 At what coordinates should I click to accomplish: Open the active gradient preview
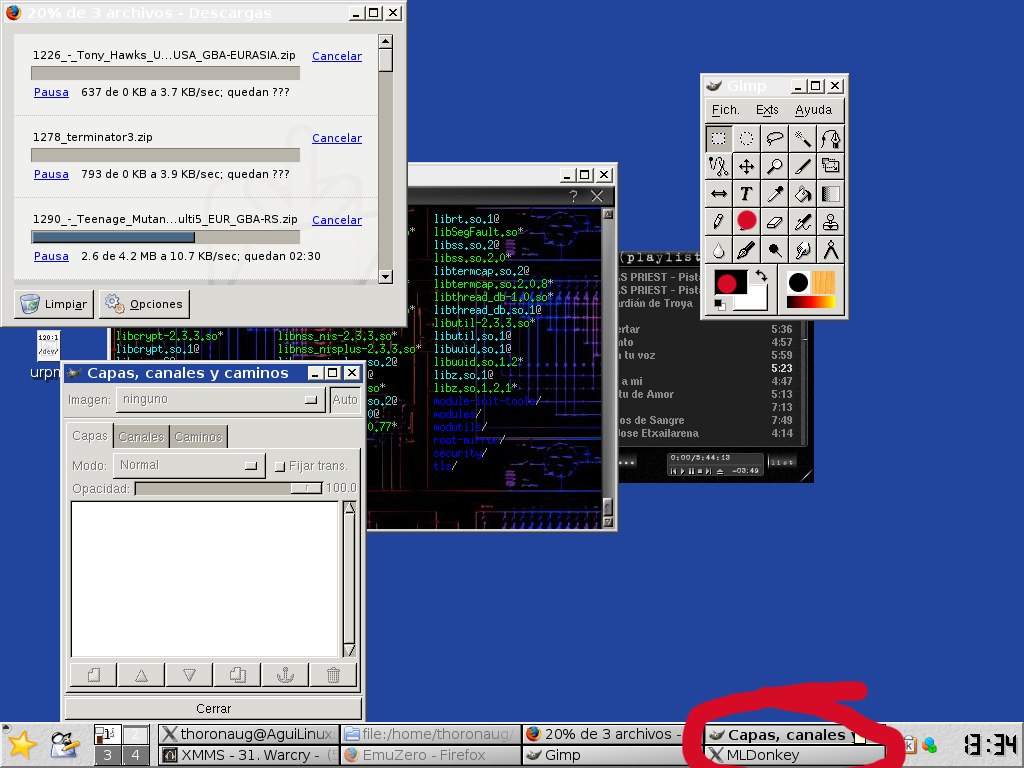point(810,302)
